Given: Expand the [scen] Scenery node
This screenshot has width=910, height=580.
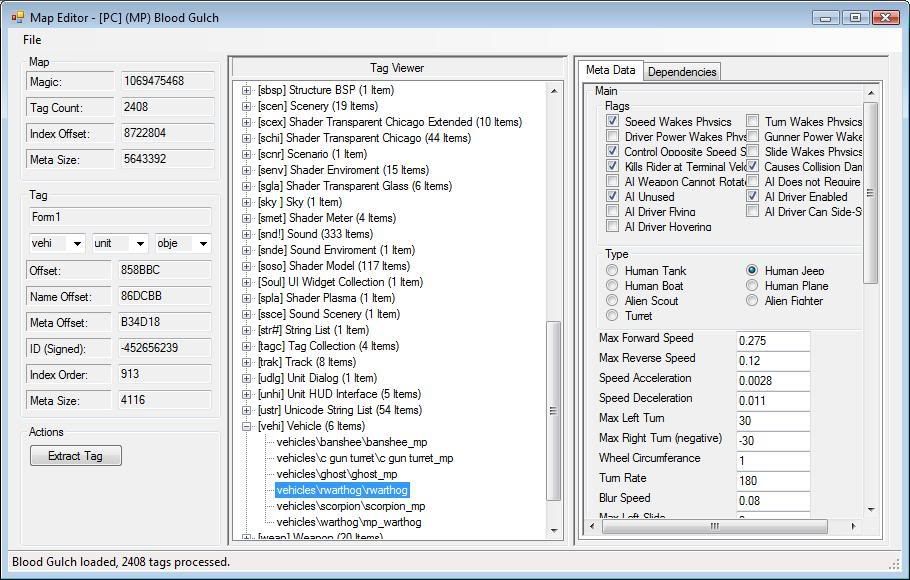Looking at the screenshot, I should coord(247,106).
